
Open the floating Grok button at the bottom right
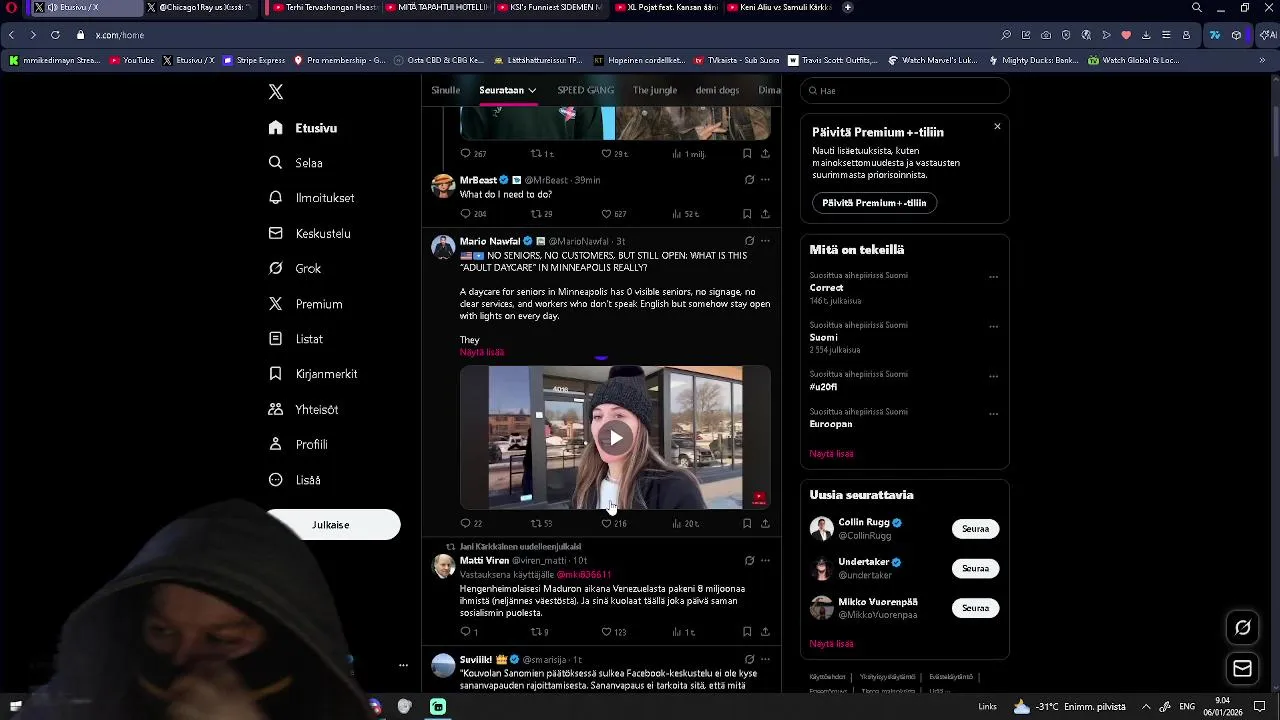click(x=1243, y=628)
